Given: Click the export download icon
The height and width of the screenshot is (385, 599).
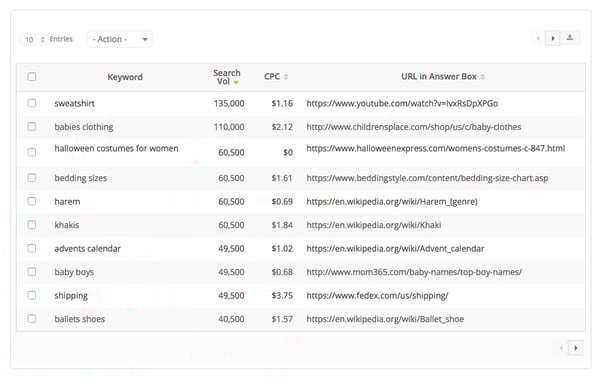Looking at the screenshot, I should click(570, 38).
